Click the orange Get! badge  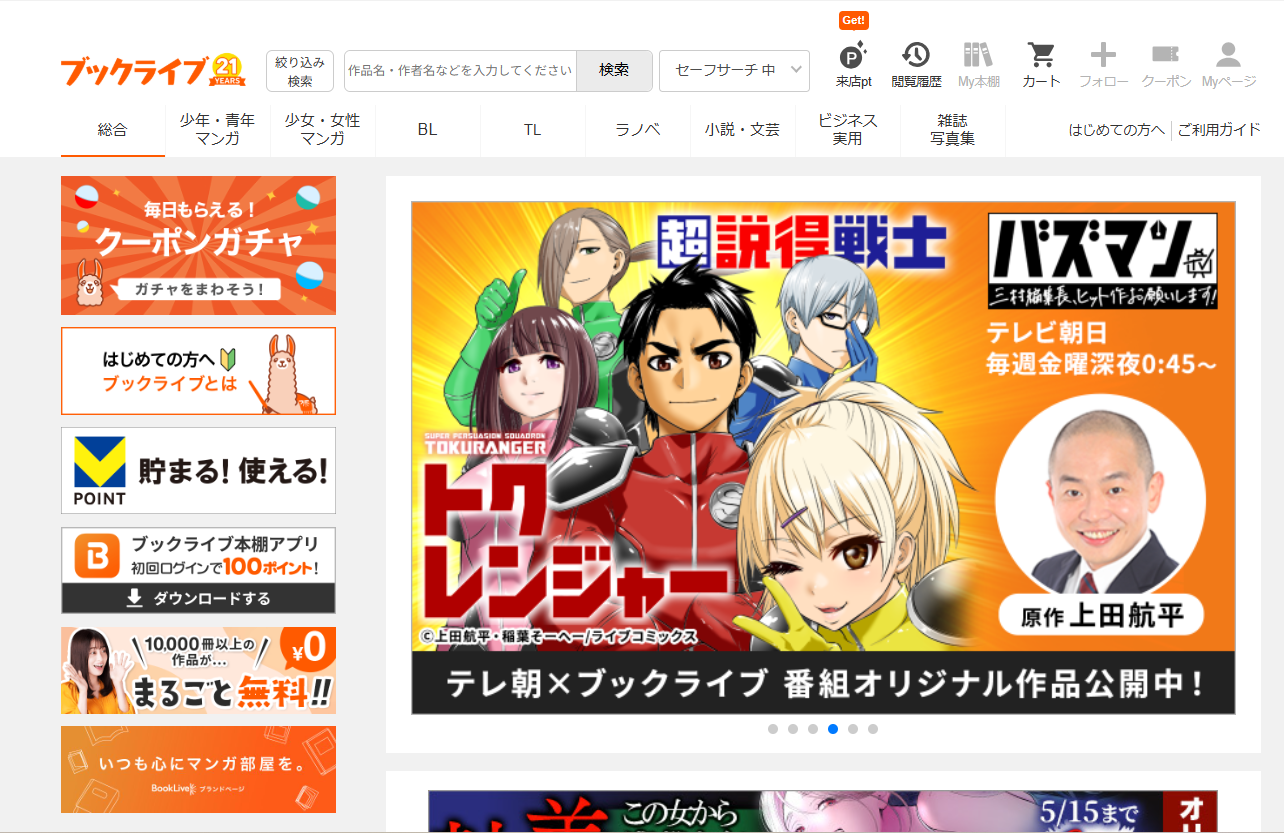tap(854, 21)
